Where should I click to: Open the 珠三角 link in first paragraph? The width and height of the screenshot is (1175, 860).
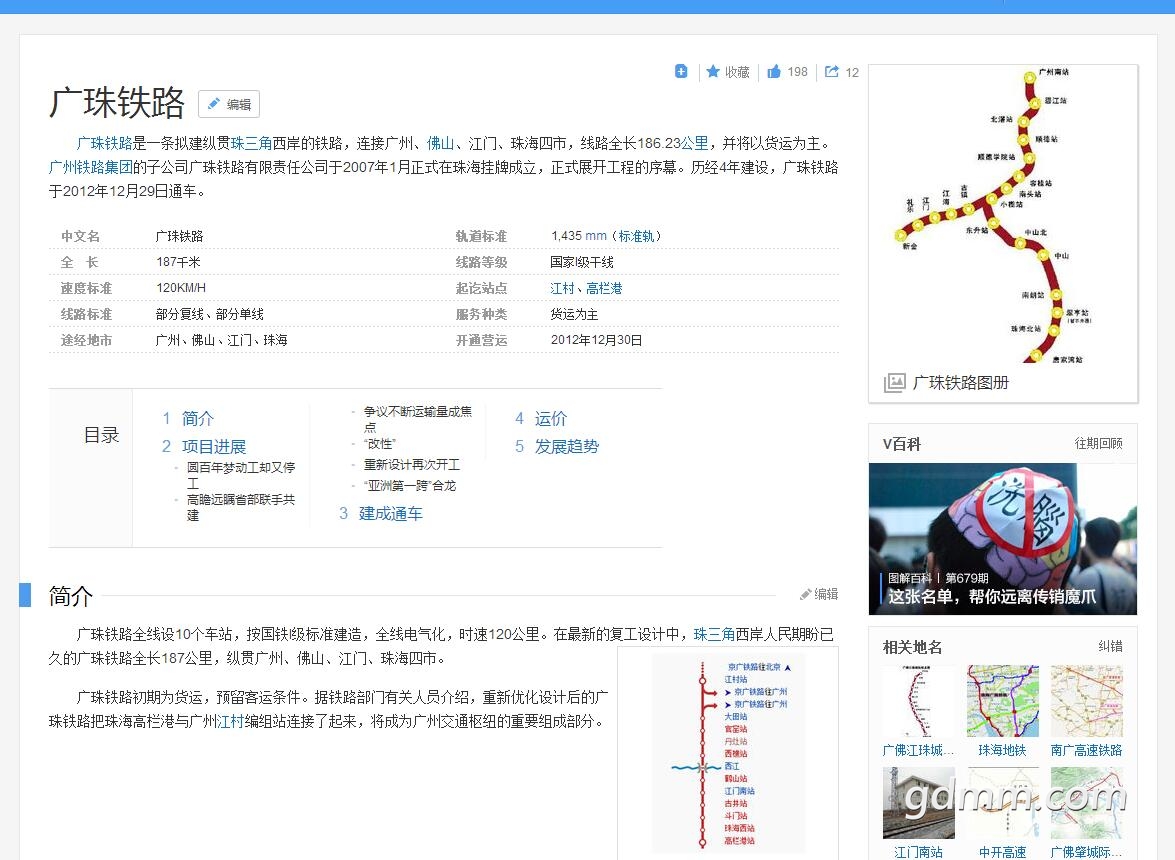click(252, 143)
